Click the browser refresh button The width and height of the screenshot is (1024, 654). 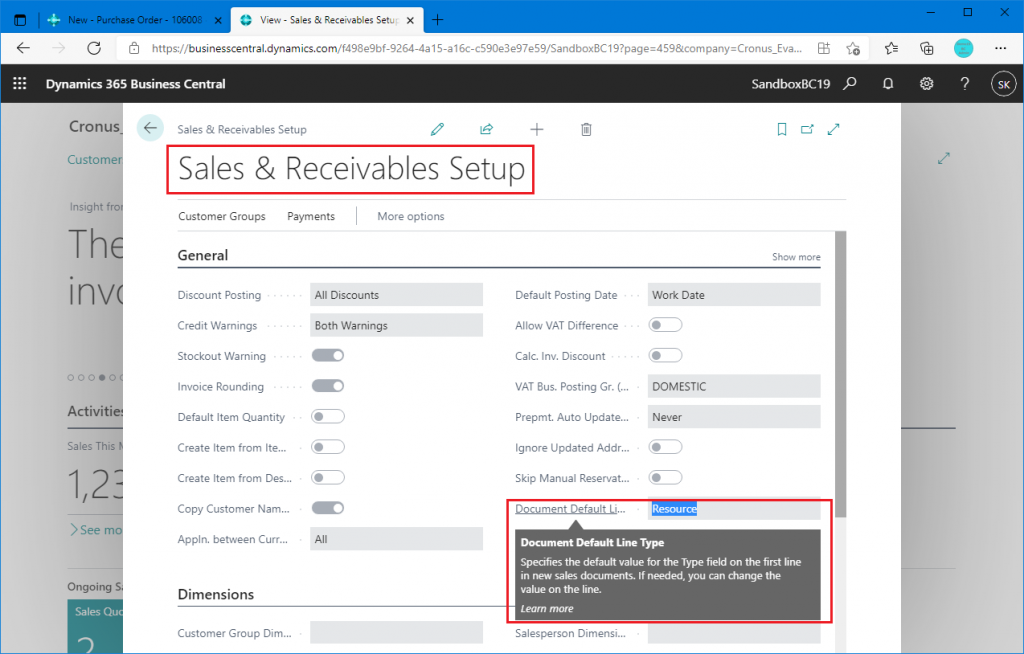pyautogui.click(x=94, y=48)
